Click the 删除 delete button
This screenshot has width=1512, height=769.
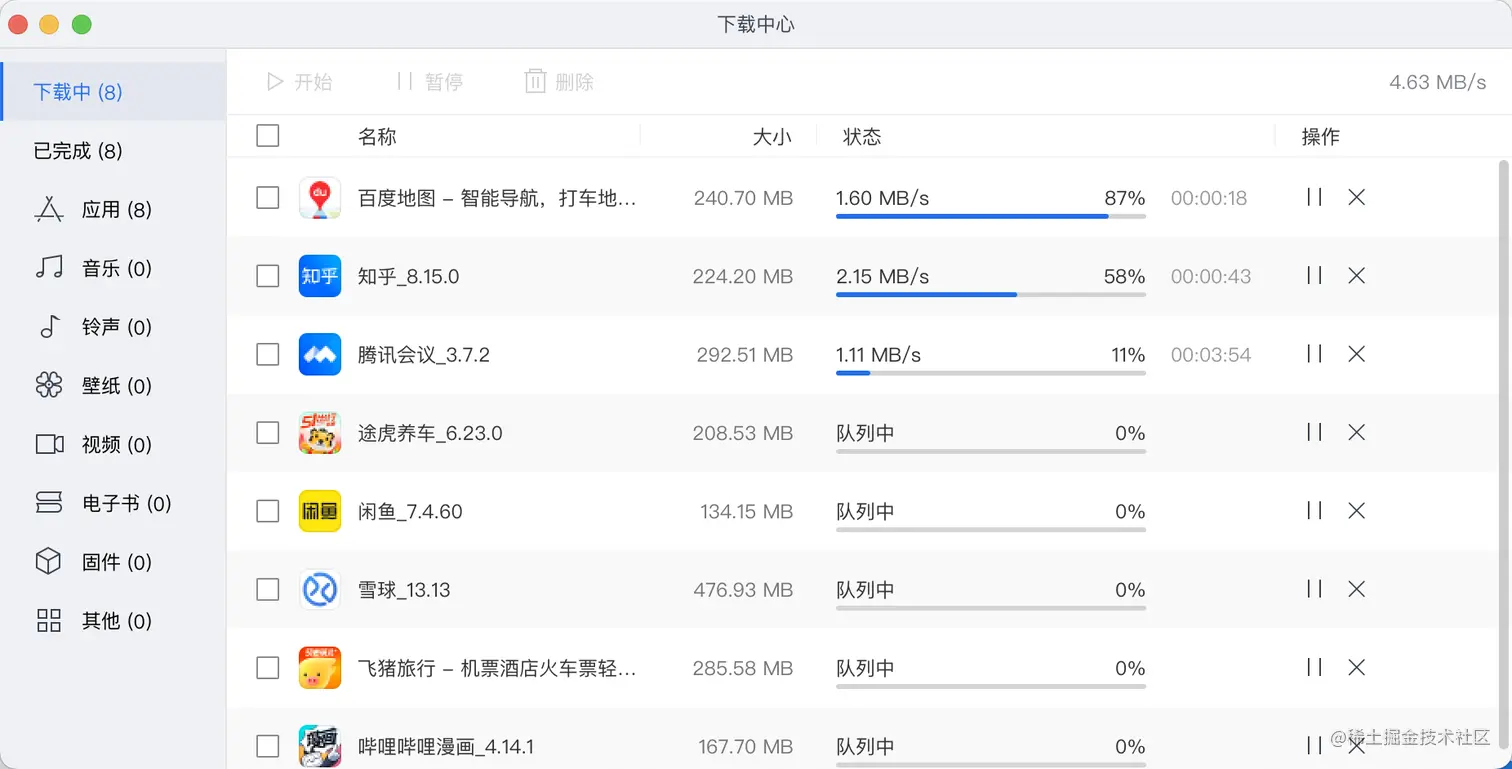pos(559,82)
